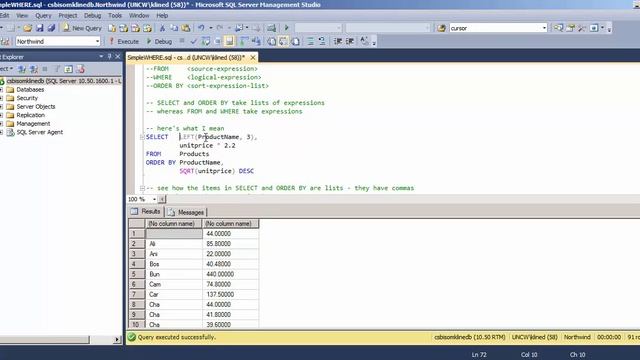Image resolution: width=640 pixels, height=360 pixels.
Task: Select row header 5 in results grid
Action: 136,274
